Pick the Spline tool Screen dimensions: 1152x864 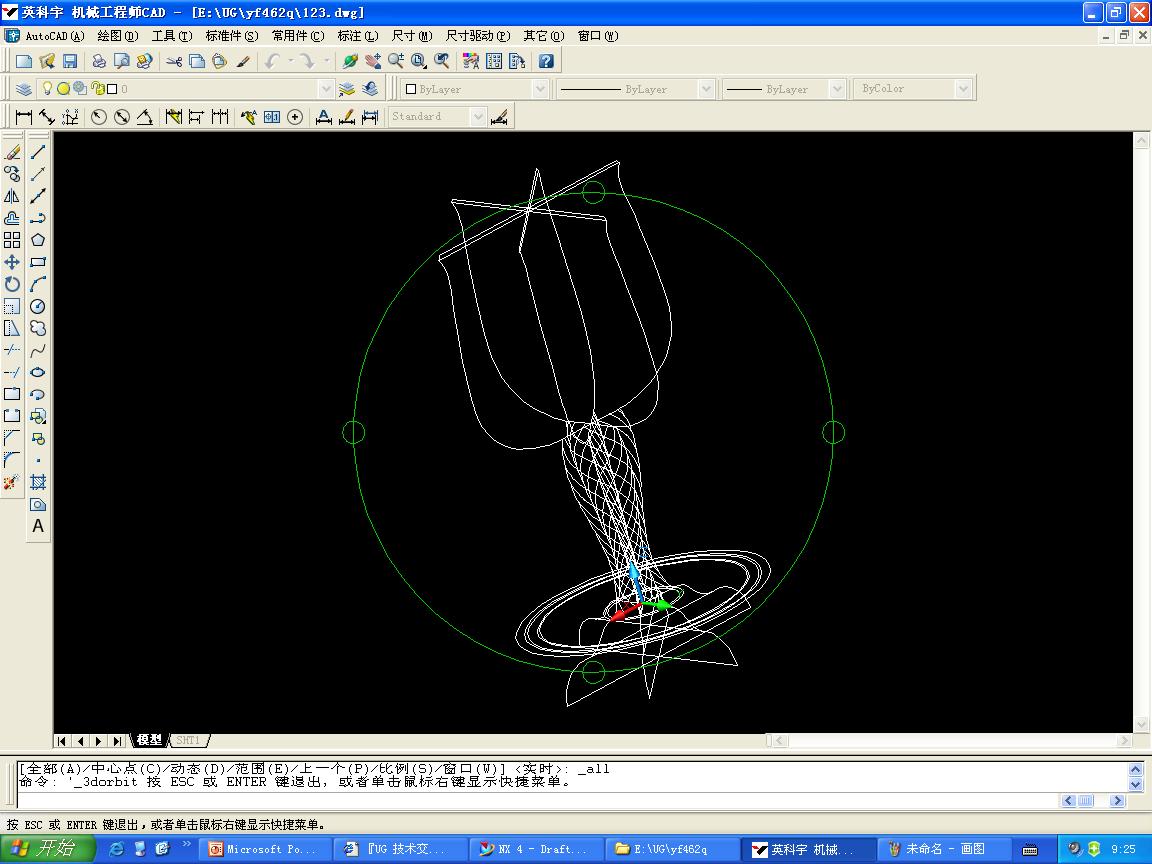pyautogui.click(x=38, y=350)
